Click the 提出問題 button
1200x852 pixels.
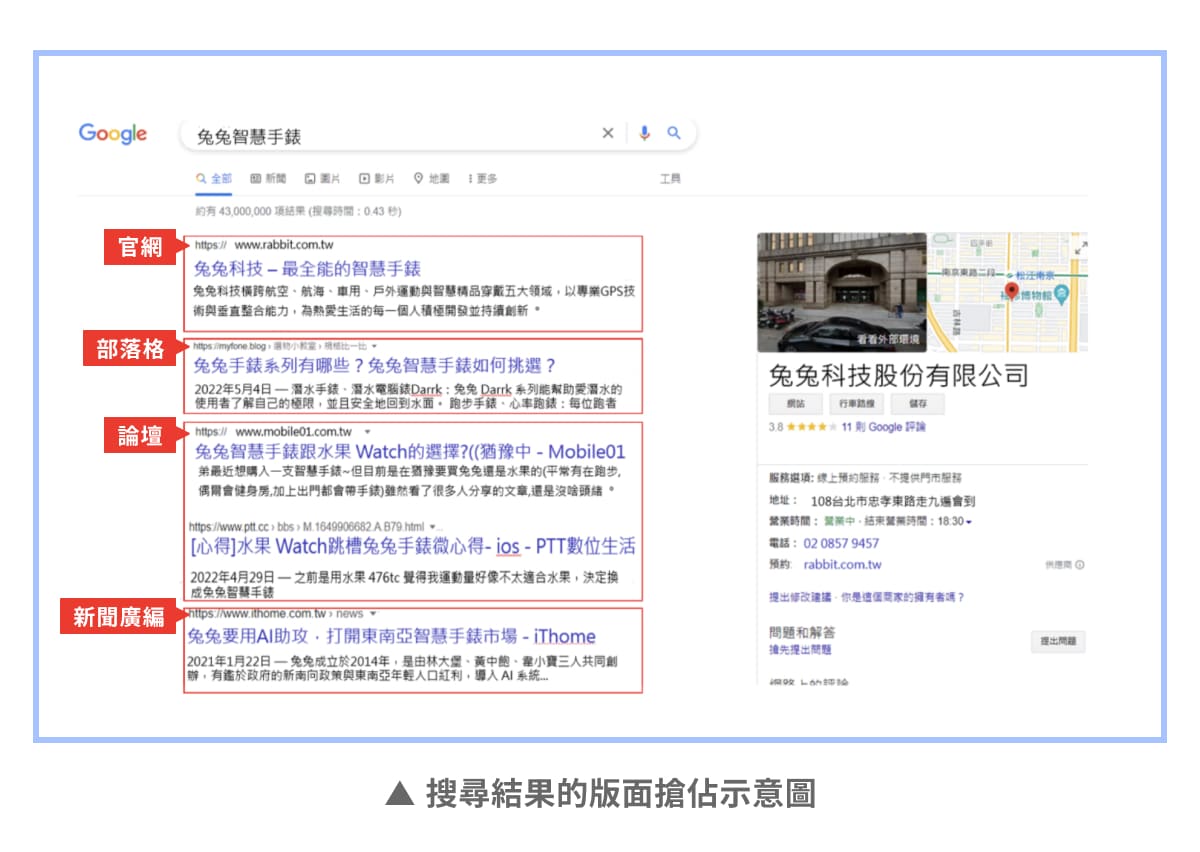click(1057, 642)
